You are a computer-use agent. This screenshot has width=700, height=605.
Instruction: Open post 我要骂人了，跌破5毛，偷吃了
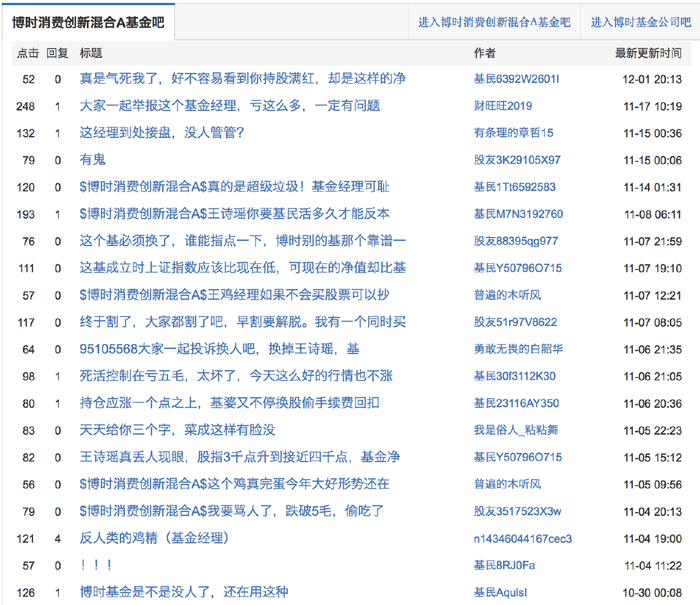click(x=231, y=511)
